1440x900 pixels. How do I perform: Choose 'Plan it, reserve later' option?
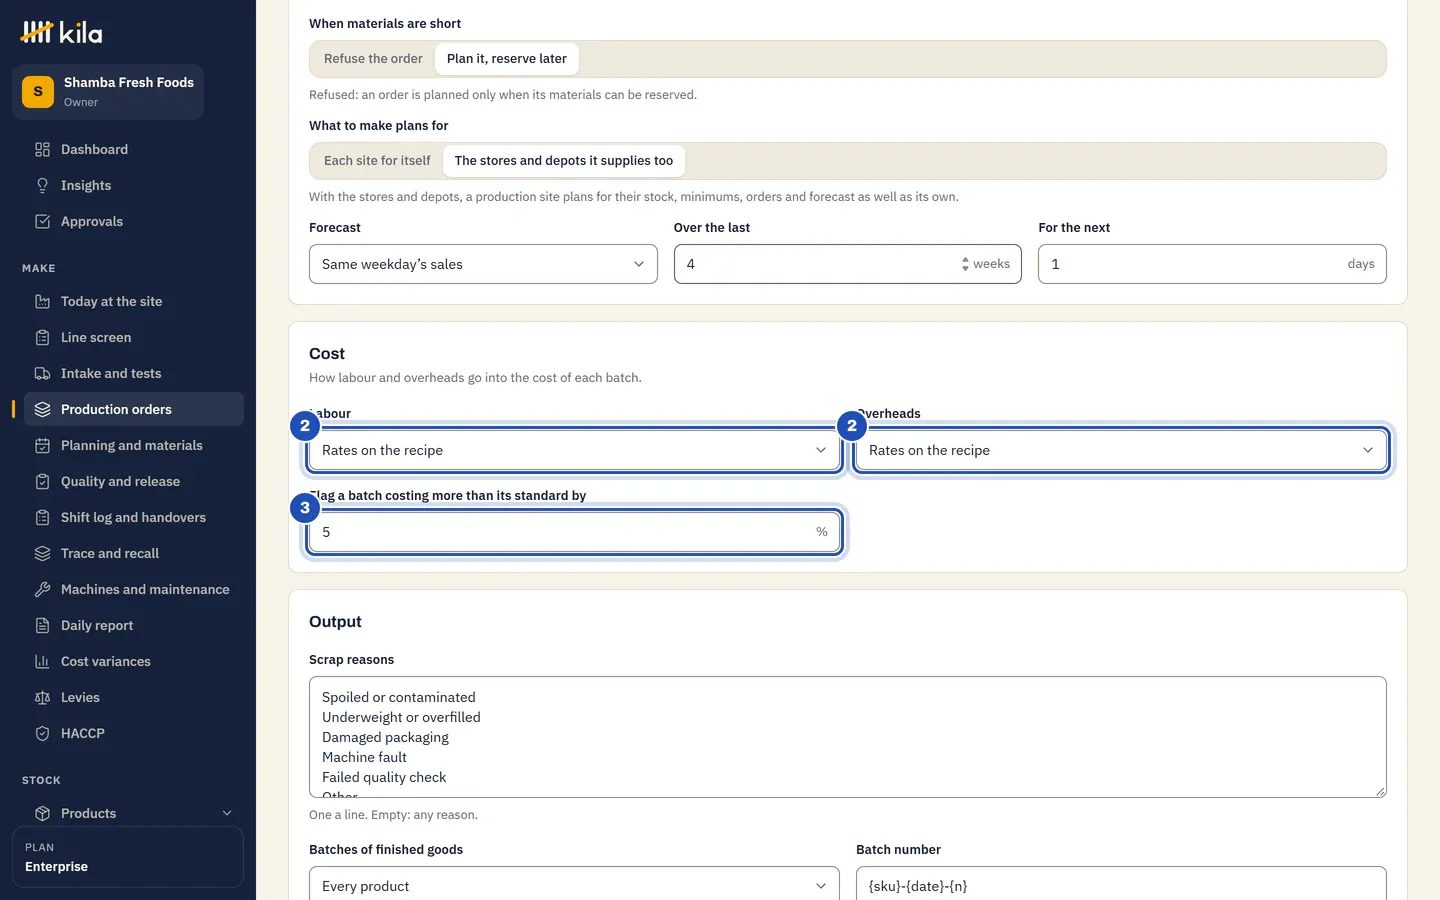click(x=507, y=59)
